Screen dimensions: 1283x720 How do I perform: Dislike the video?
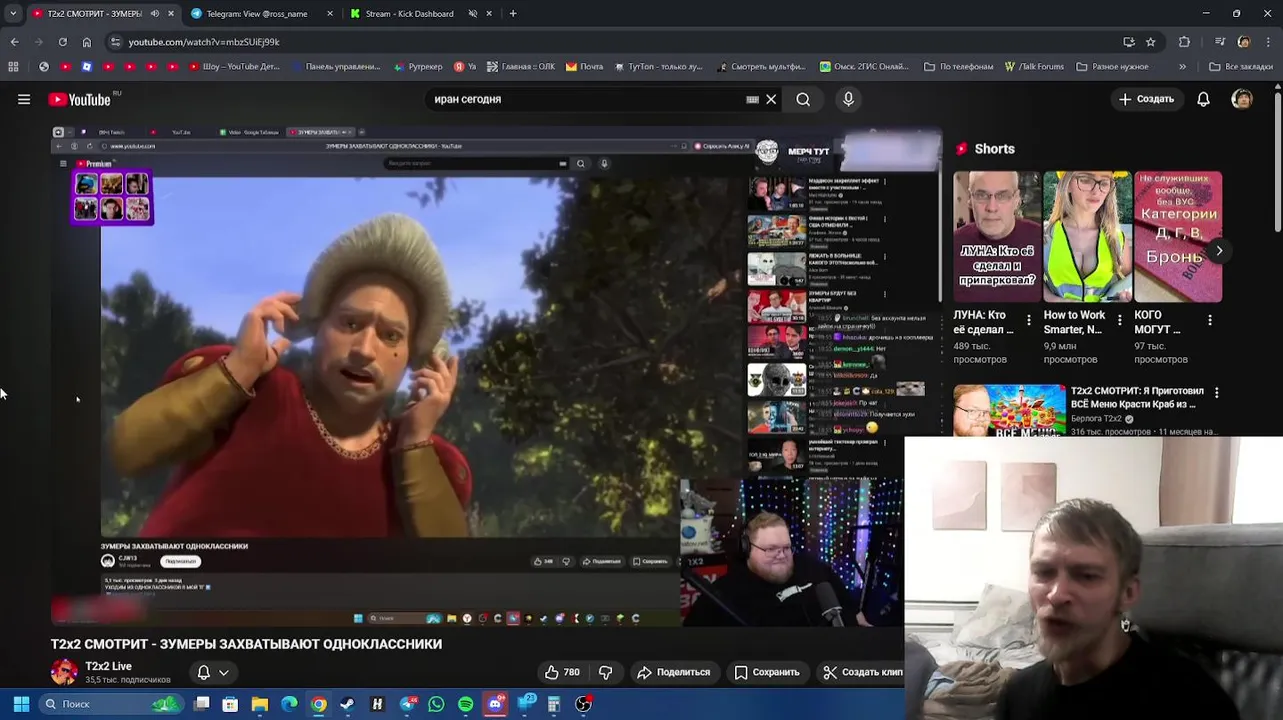coord(605,672)
